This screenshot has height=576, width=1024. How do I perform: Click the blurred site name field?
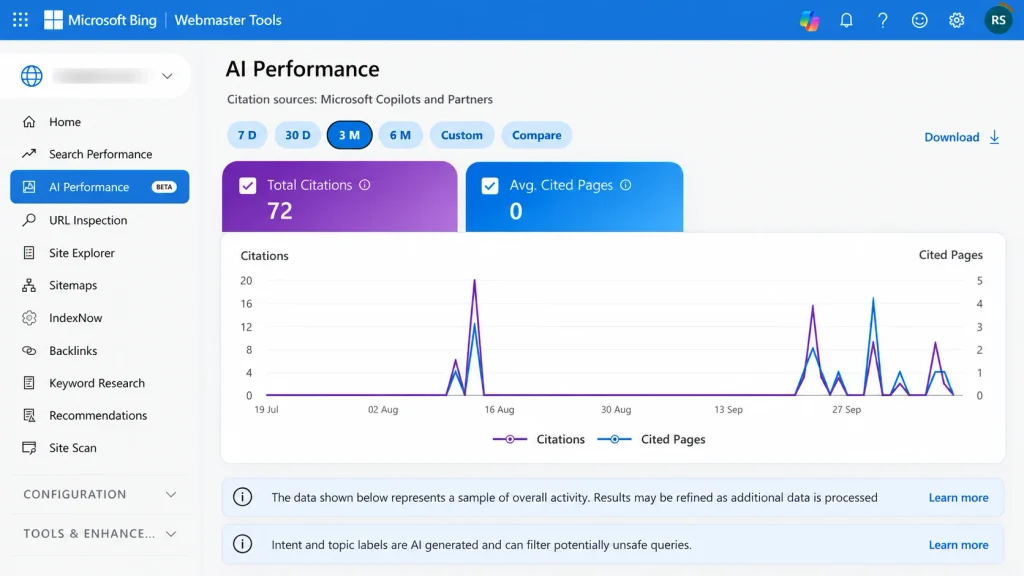coord(100,76)
